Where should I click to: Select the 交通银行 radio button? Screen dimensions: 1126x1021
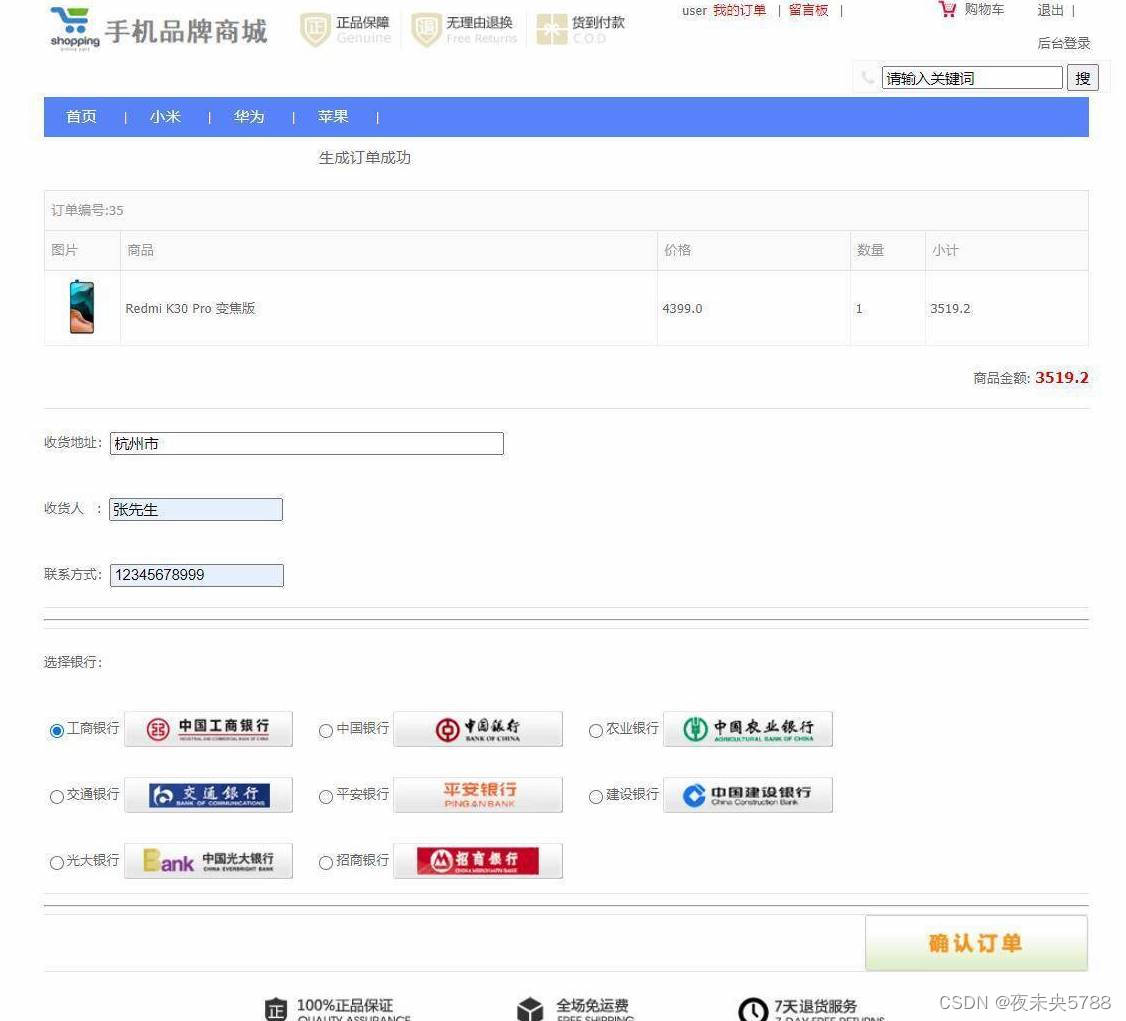pyautogui.click(x=57, y=797)
